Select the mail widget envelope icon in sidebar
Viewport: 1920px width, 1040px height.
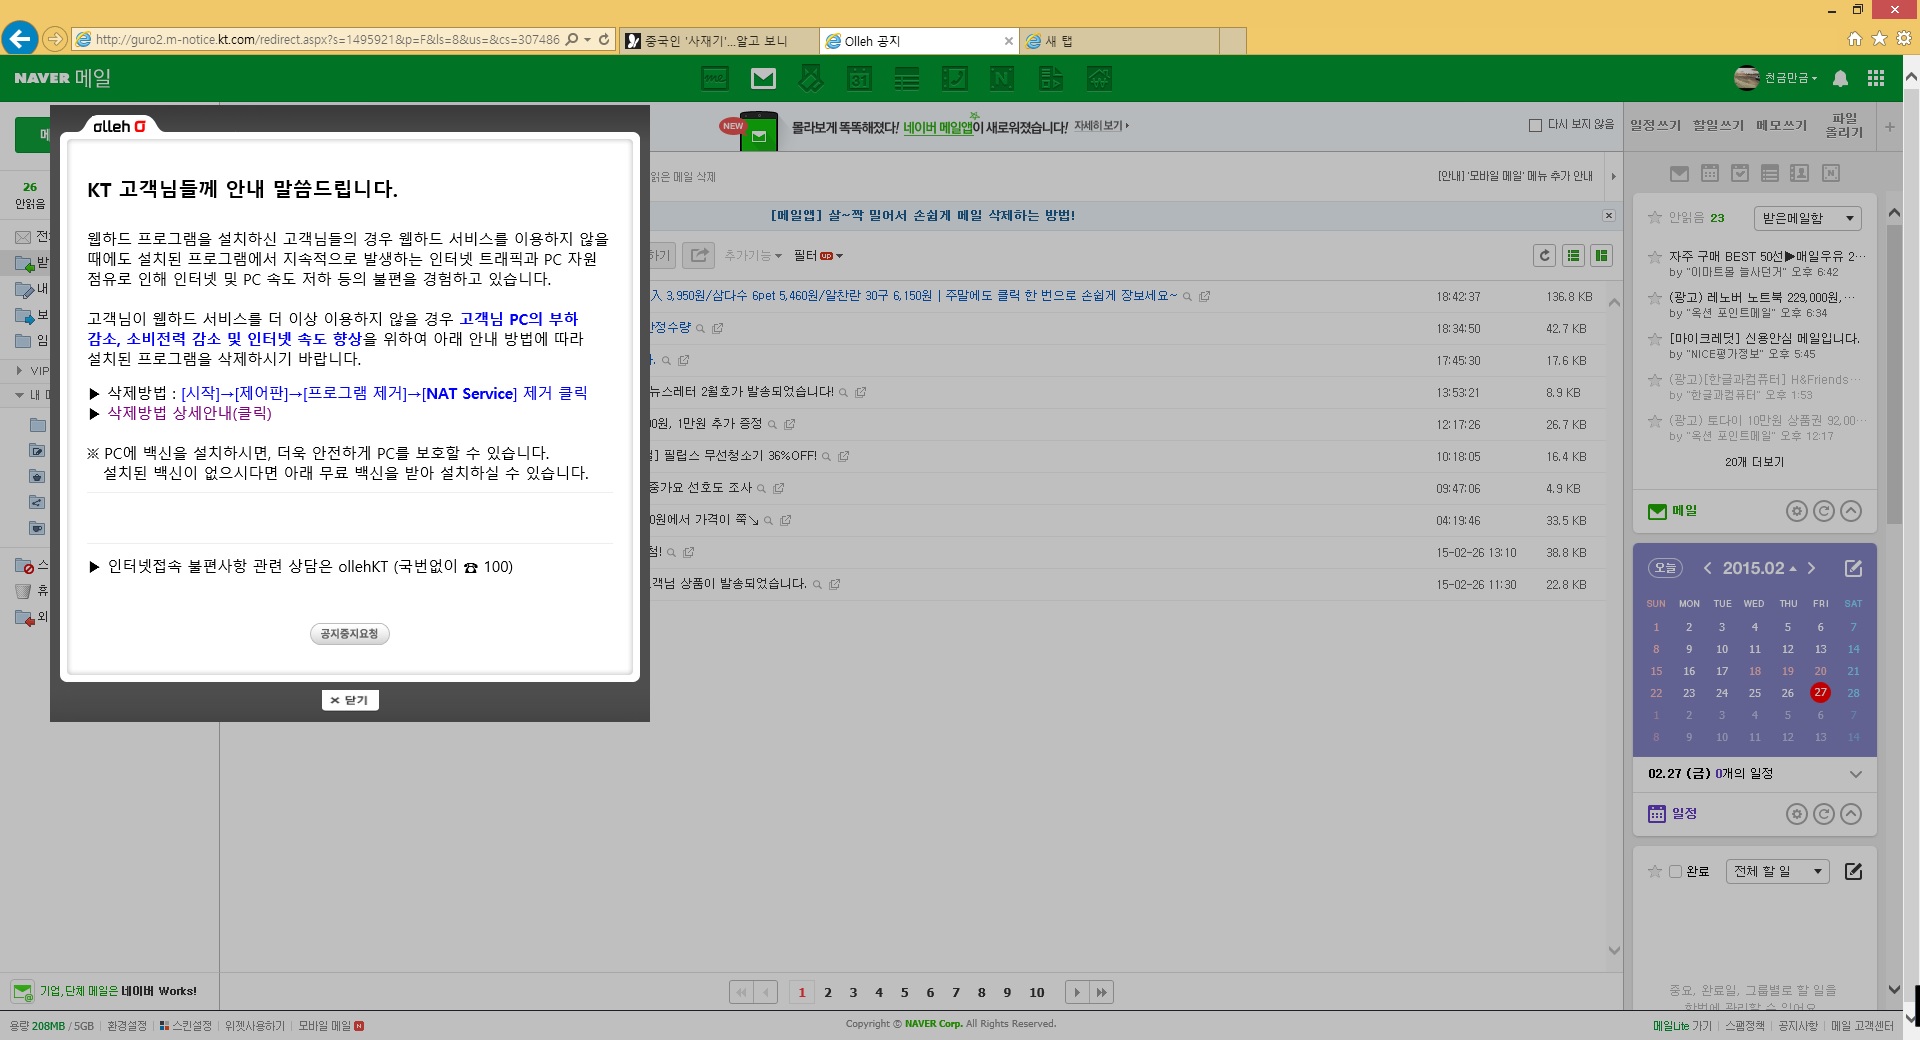tap(1679, 174)
